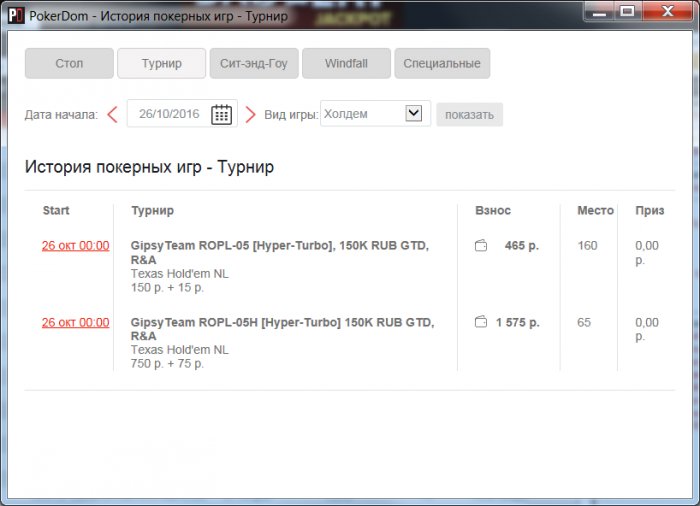This screenshot has width=700, height=506.
Task: Open start link for ROPL-05H 1 575 р. tournament
Action: click(75, 322)
